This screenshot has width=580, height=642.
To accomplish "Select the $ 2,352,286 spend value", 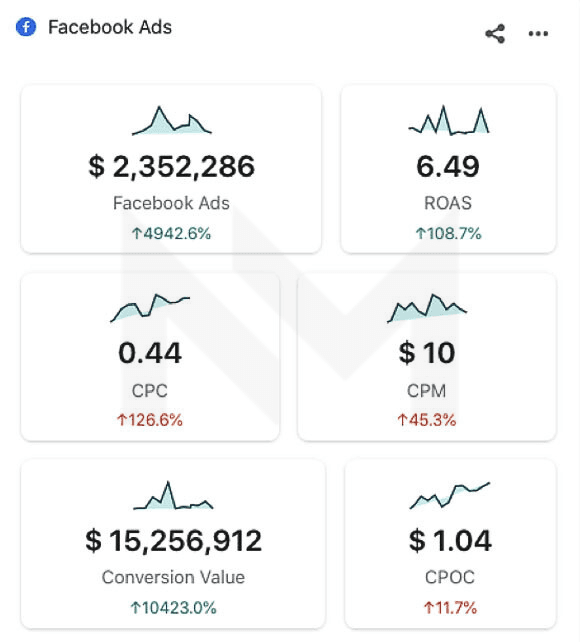I will pyautogui.click(x=172, y=167).
